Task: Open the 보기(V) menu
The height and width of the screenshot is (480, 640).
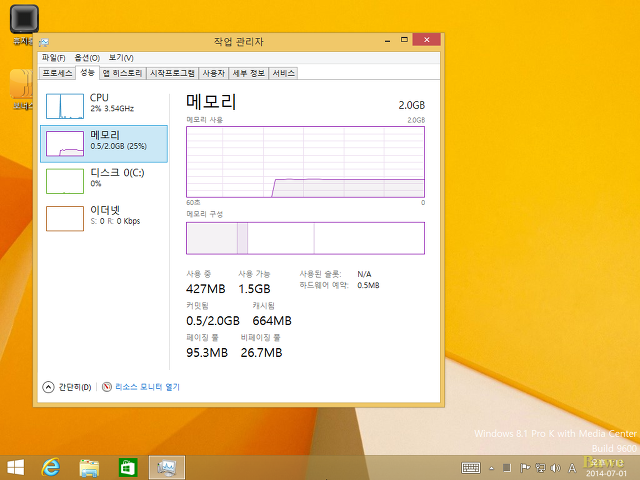Action: tap(121, 58)
